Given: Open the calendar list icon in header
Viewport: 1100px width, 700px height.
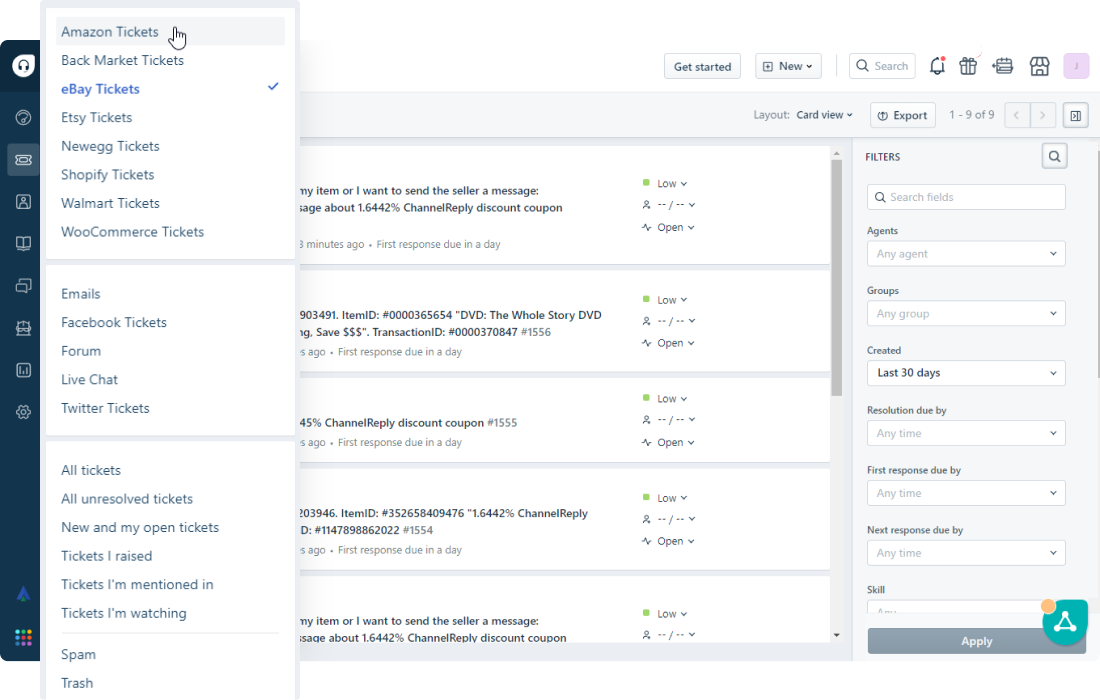Looking at the screenshot, I should click(x=1002, y=66).
